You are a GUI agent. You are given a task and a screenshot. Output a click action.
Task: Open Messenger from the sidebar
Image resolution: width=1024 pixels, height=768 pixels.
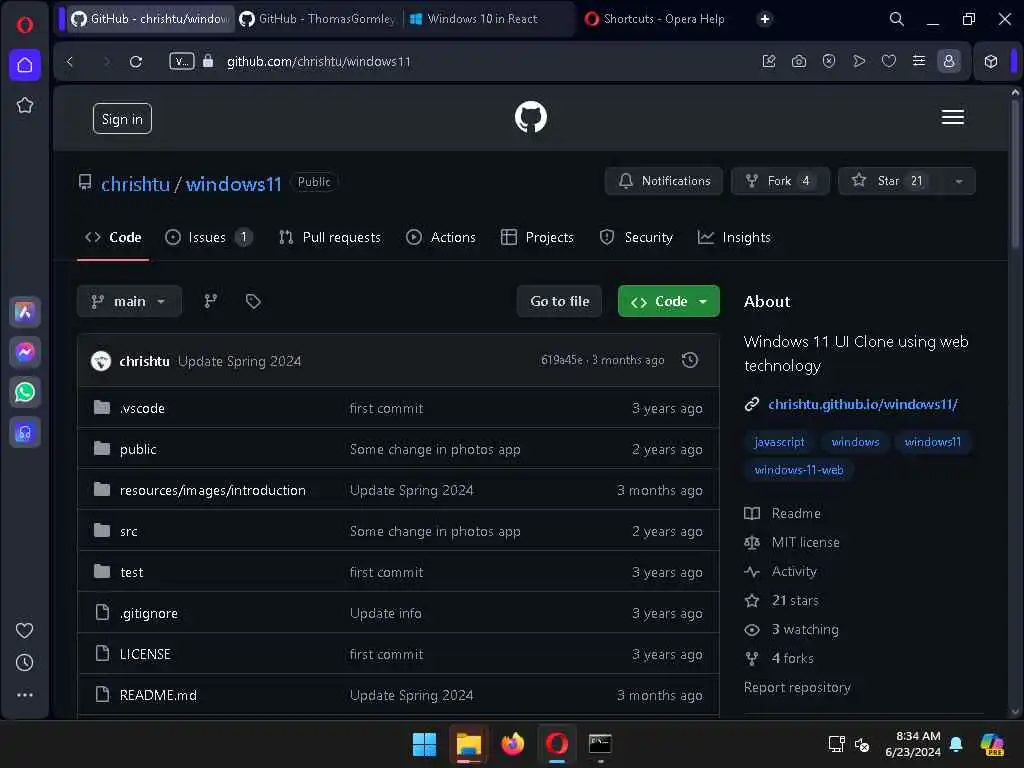25,352
